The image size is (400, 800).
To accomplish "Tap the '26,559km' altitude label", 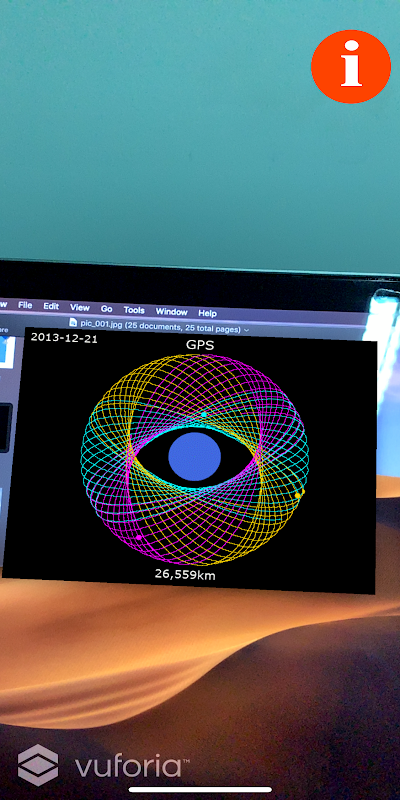I will pyautogui.click(x=185, y=574).
